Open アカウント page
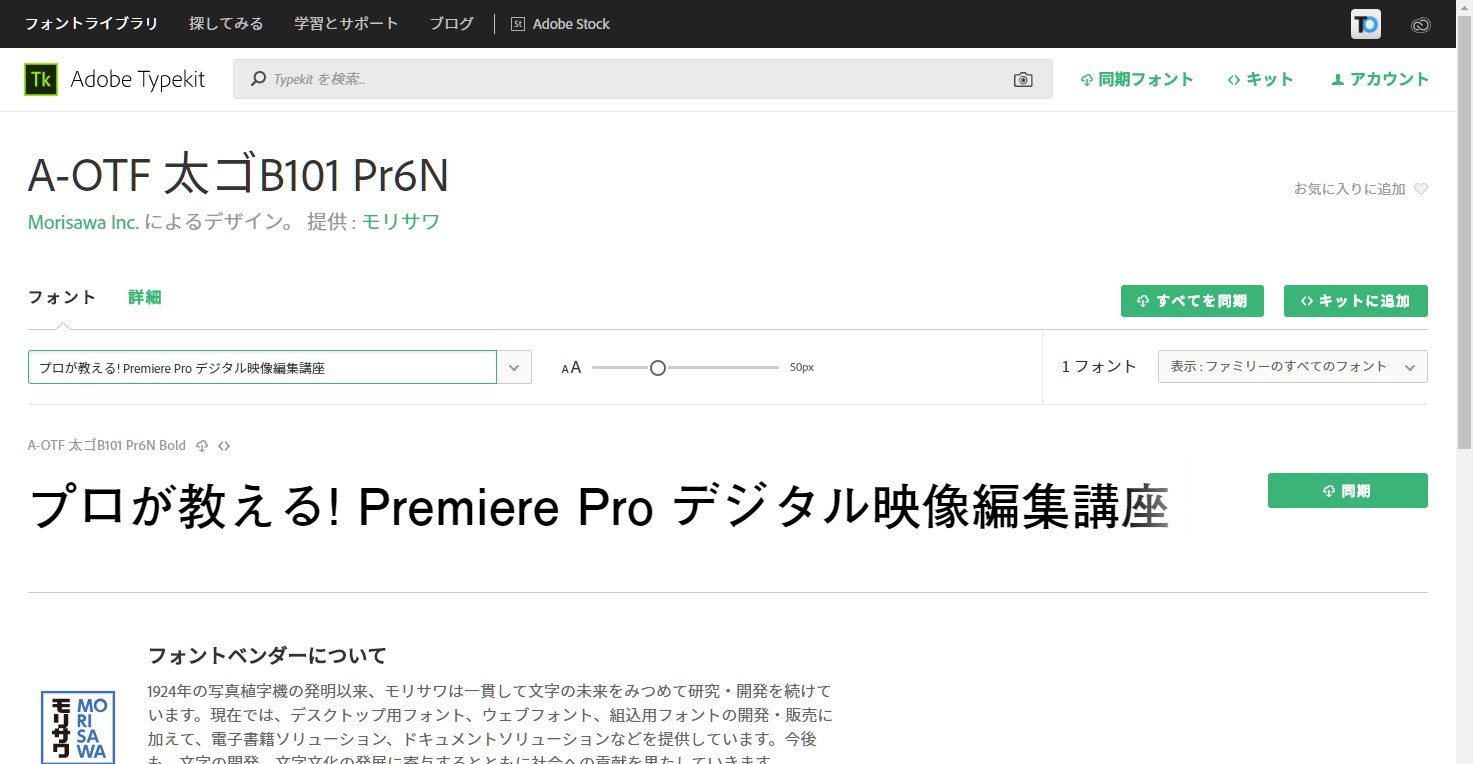 (x=1380, y=80)
